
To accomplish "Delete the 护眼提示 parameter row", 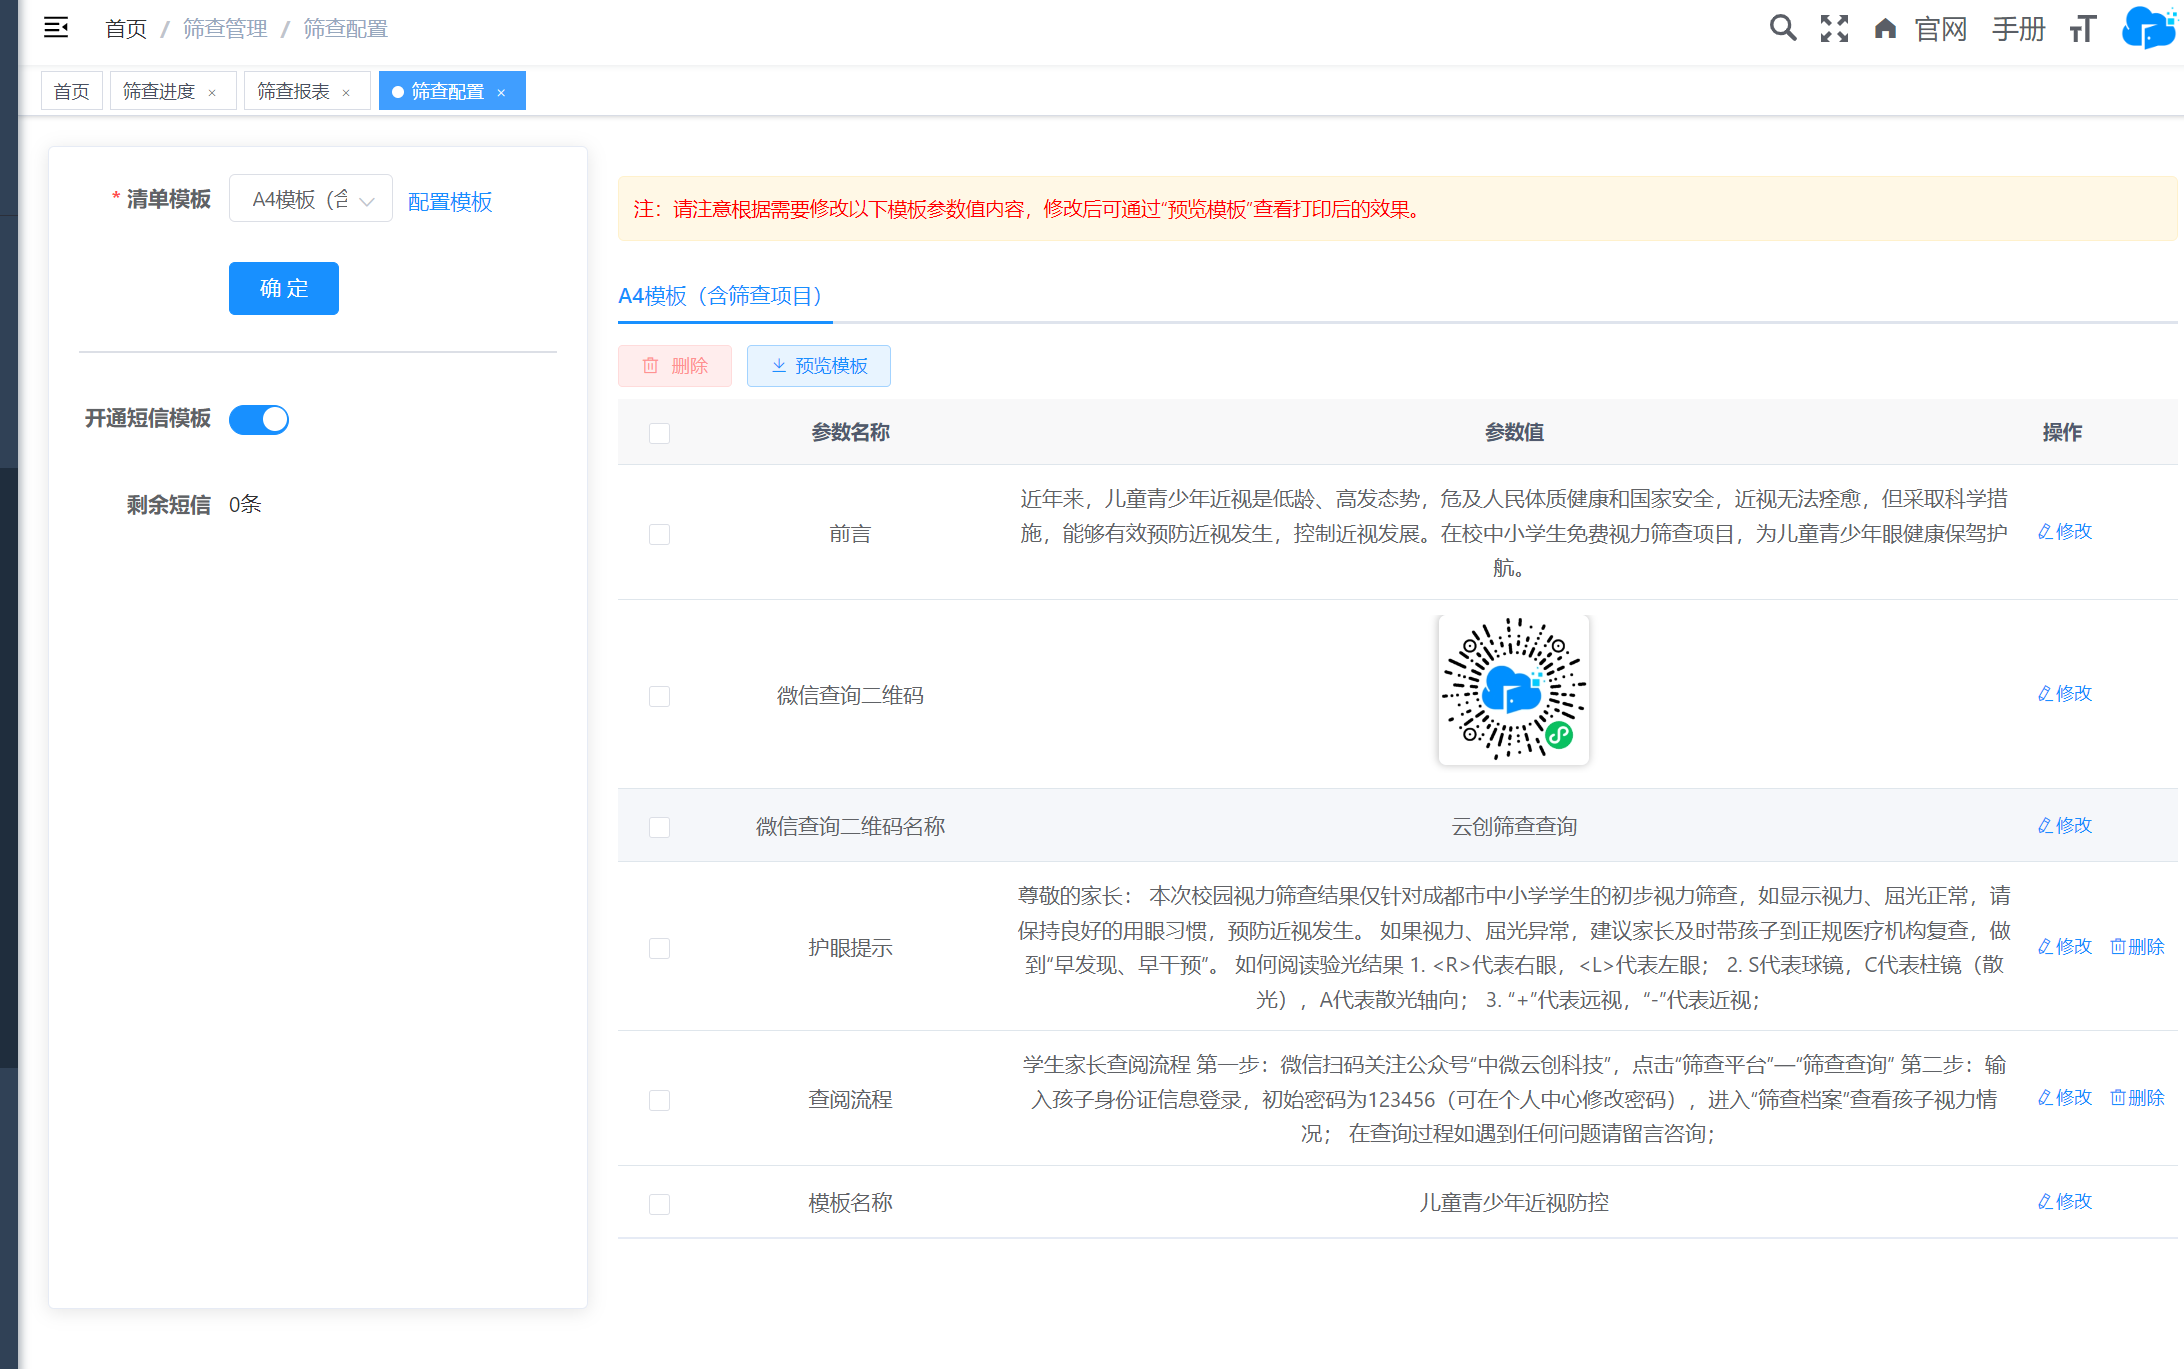I will pos(2137,947).
